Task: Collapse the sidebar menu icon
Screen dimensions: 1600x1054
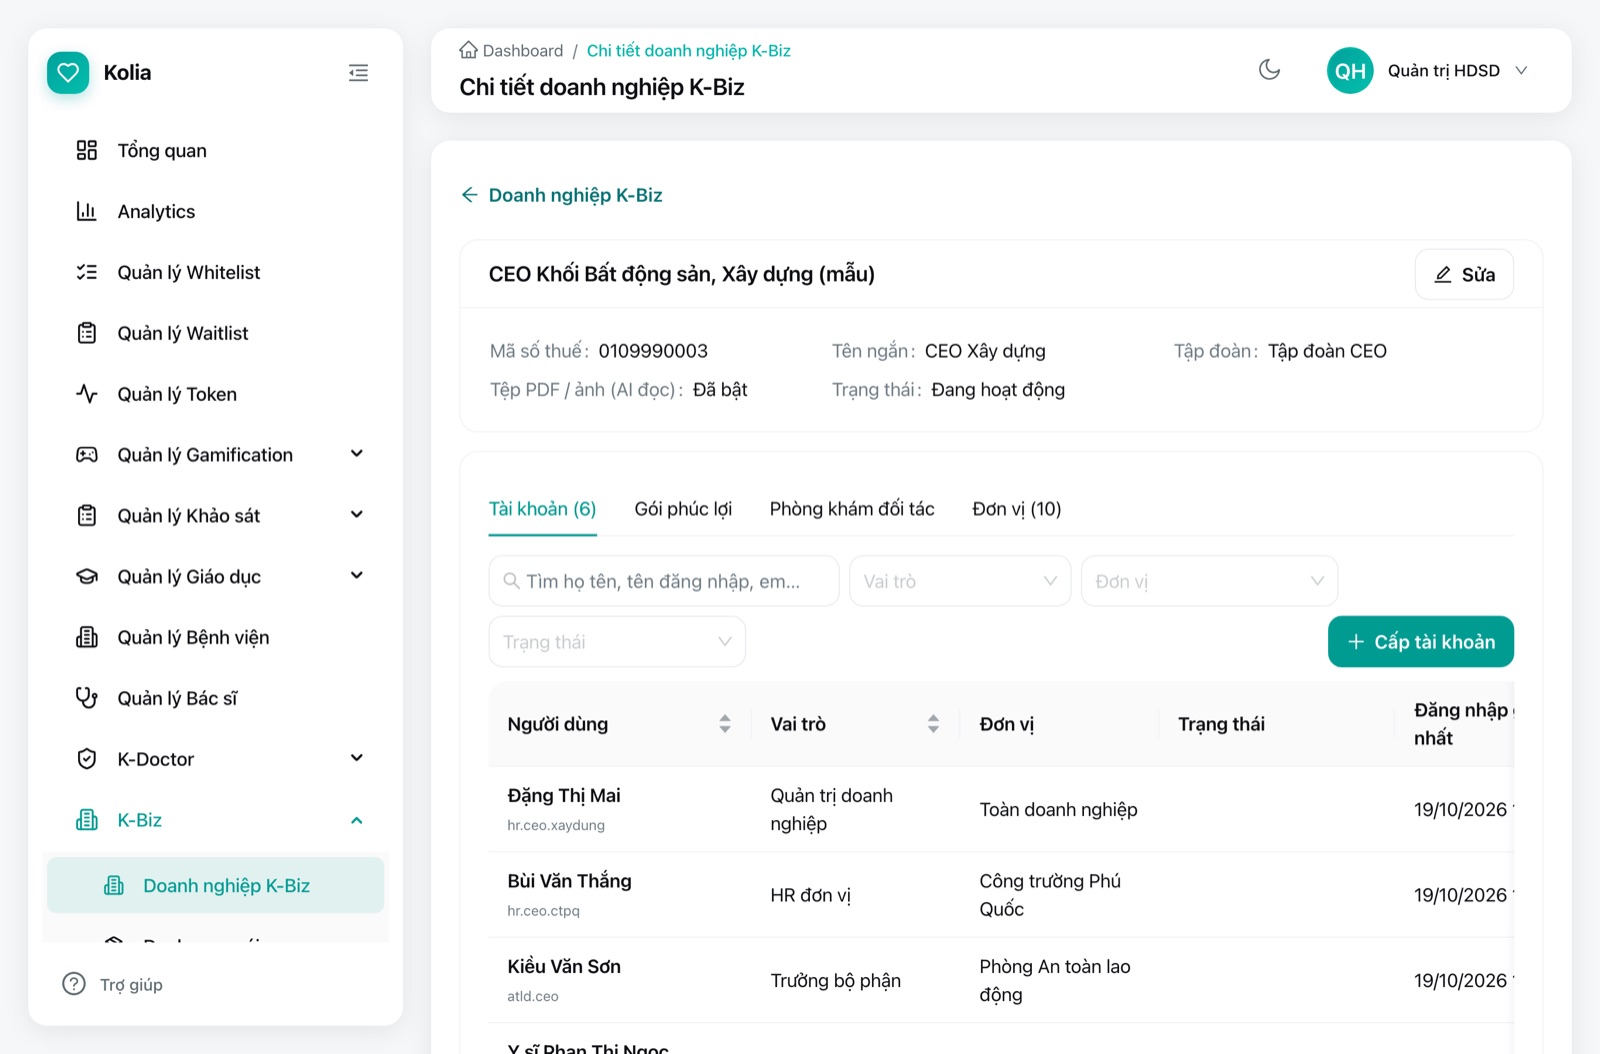Action: click(358, 73)
